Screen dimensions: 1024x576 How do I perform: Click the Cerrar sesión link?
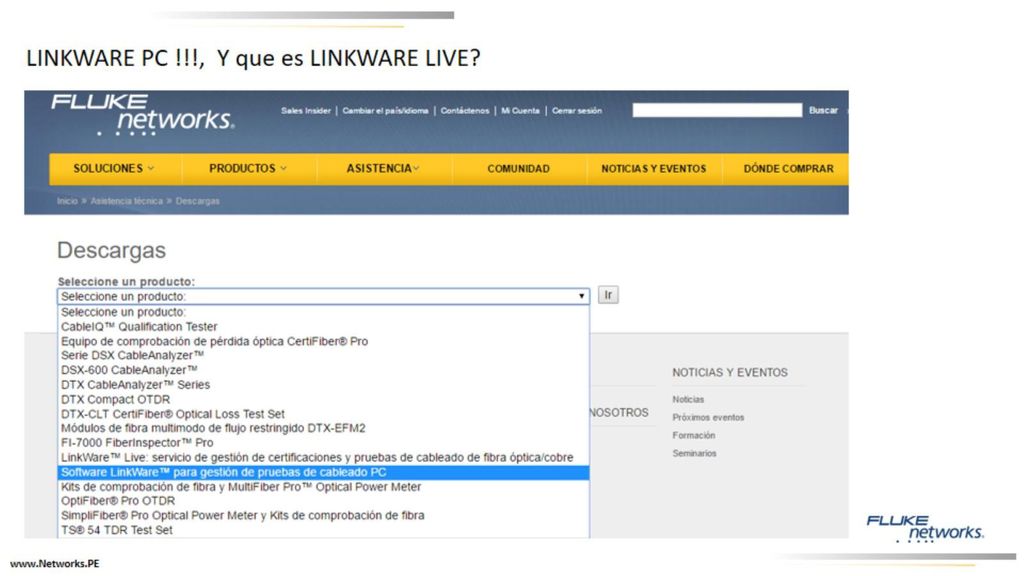pos(577,111)
